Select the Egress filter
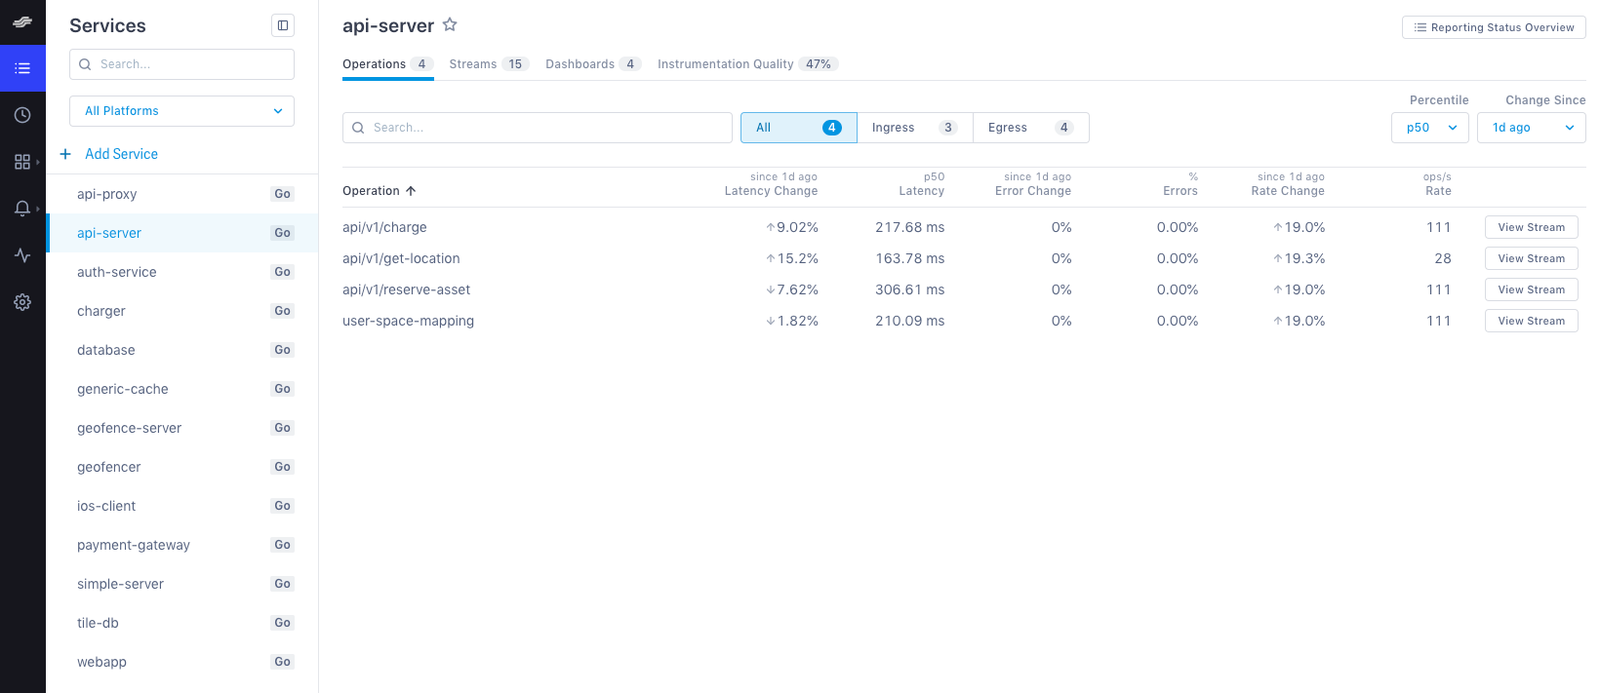Image resolution: width=1600 pixels, height=693 pixels. pyautogui.click(x=1030, y=128)
